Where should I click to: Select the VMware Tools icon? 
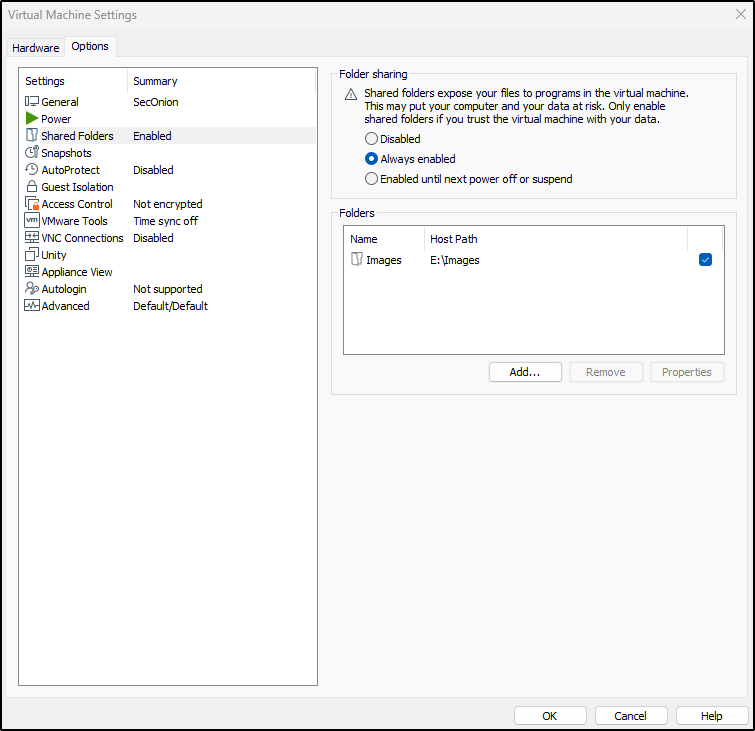(32, 221)
